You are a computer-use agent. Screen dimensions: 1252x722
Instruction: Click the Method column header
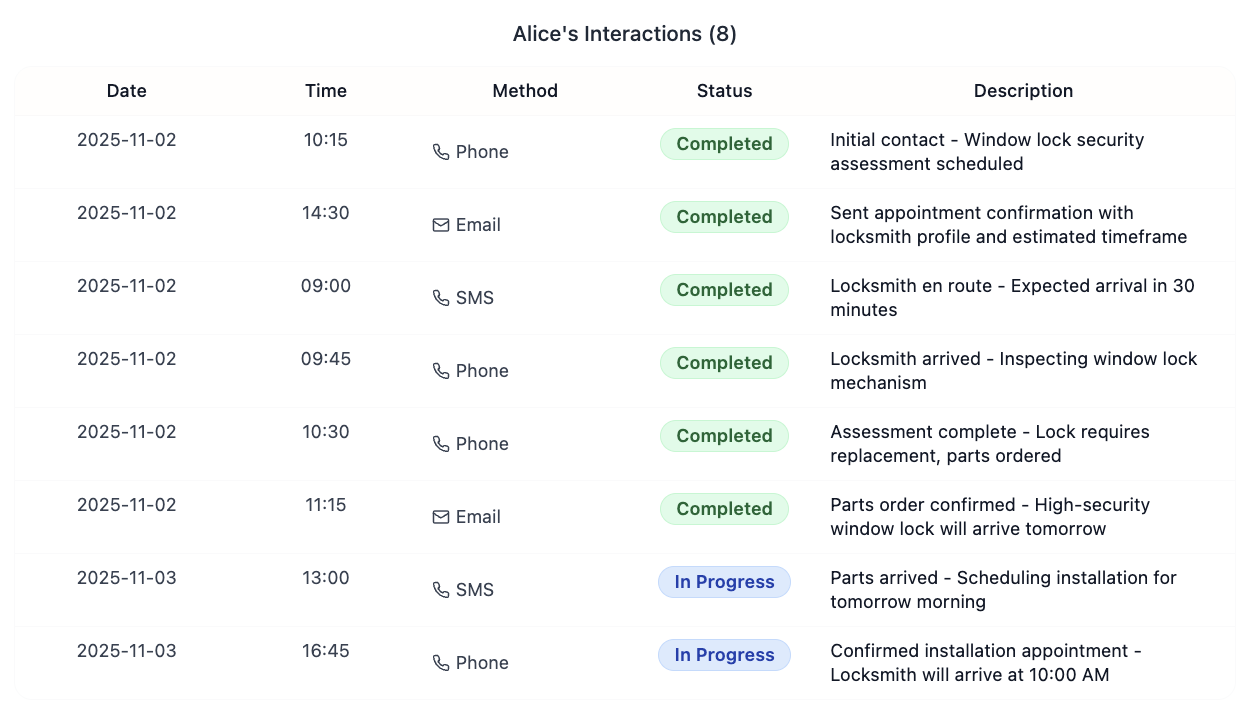[525, 91]
